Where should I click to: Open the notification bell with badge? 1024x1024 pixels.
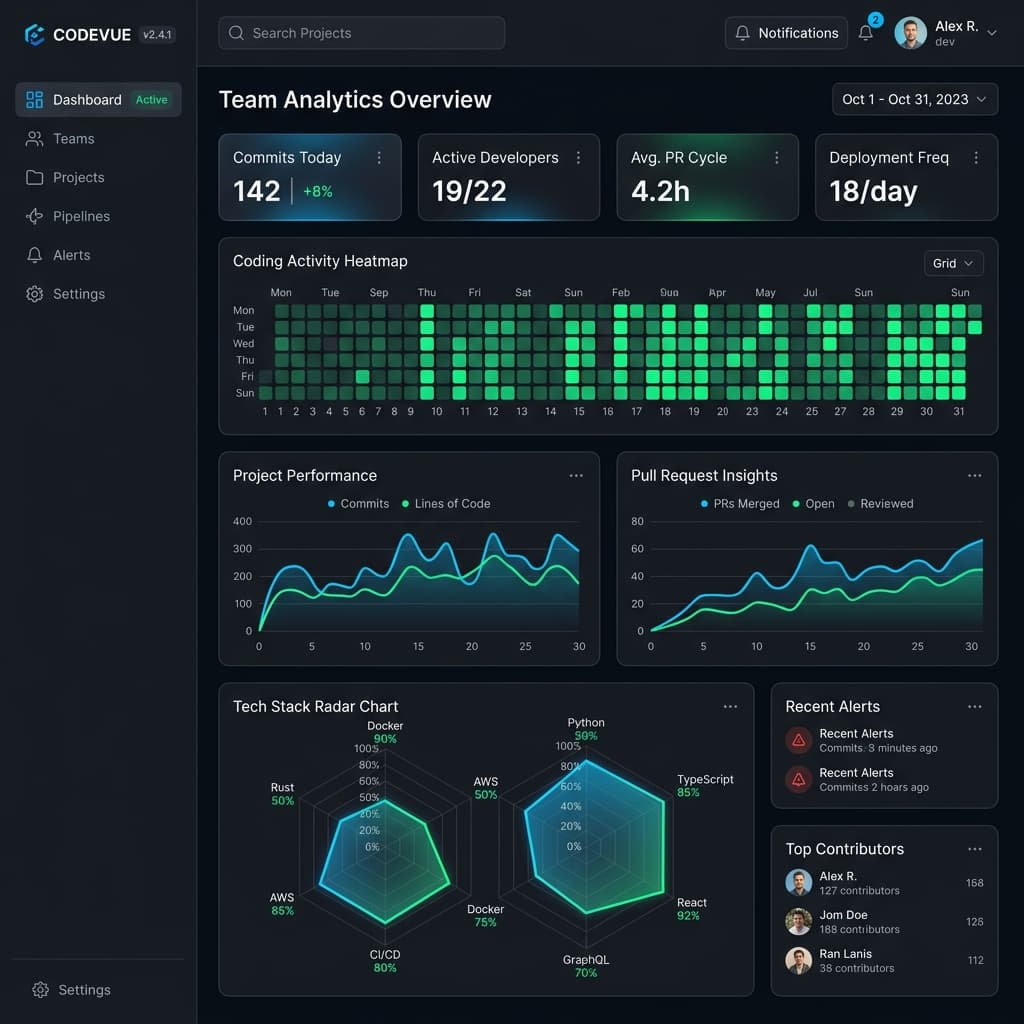click(866, 32)
